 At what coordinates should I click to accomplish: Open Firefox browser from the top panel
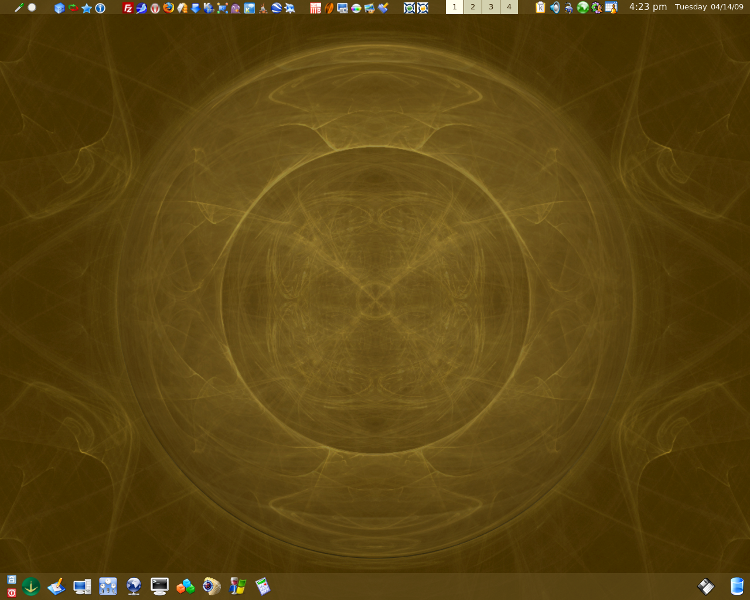(x=168, y=8)
